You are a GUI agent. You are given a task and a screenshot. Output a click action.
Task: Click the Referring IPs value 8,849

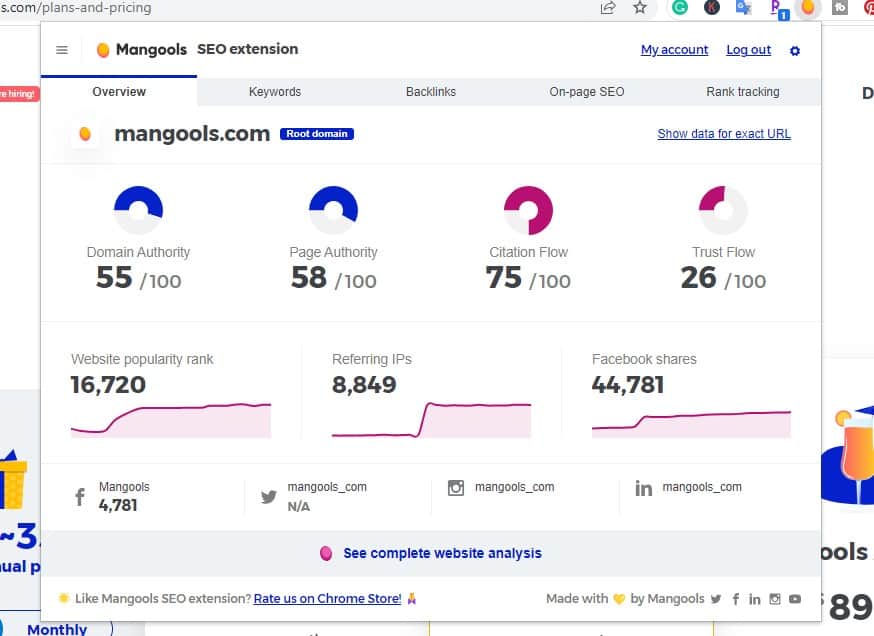(x=364, y=385)
